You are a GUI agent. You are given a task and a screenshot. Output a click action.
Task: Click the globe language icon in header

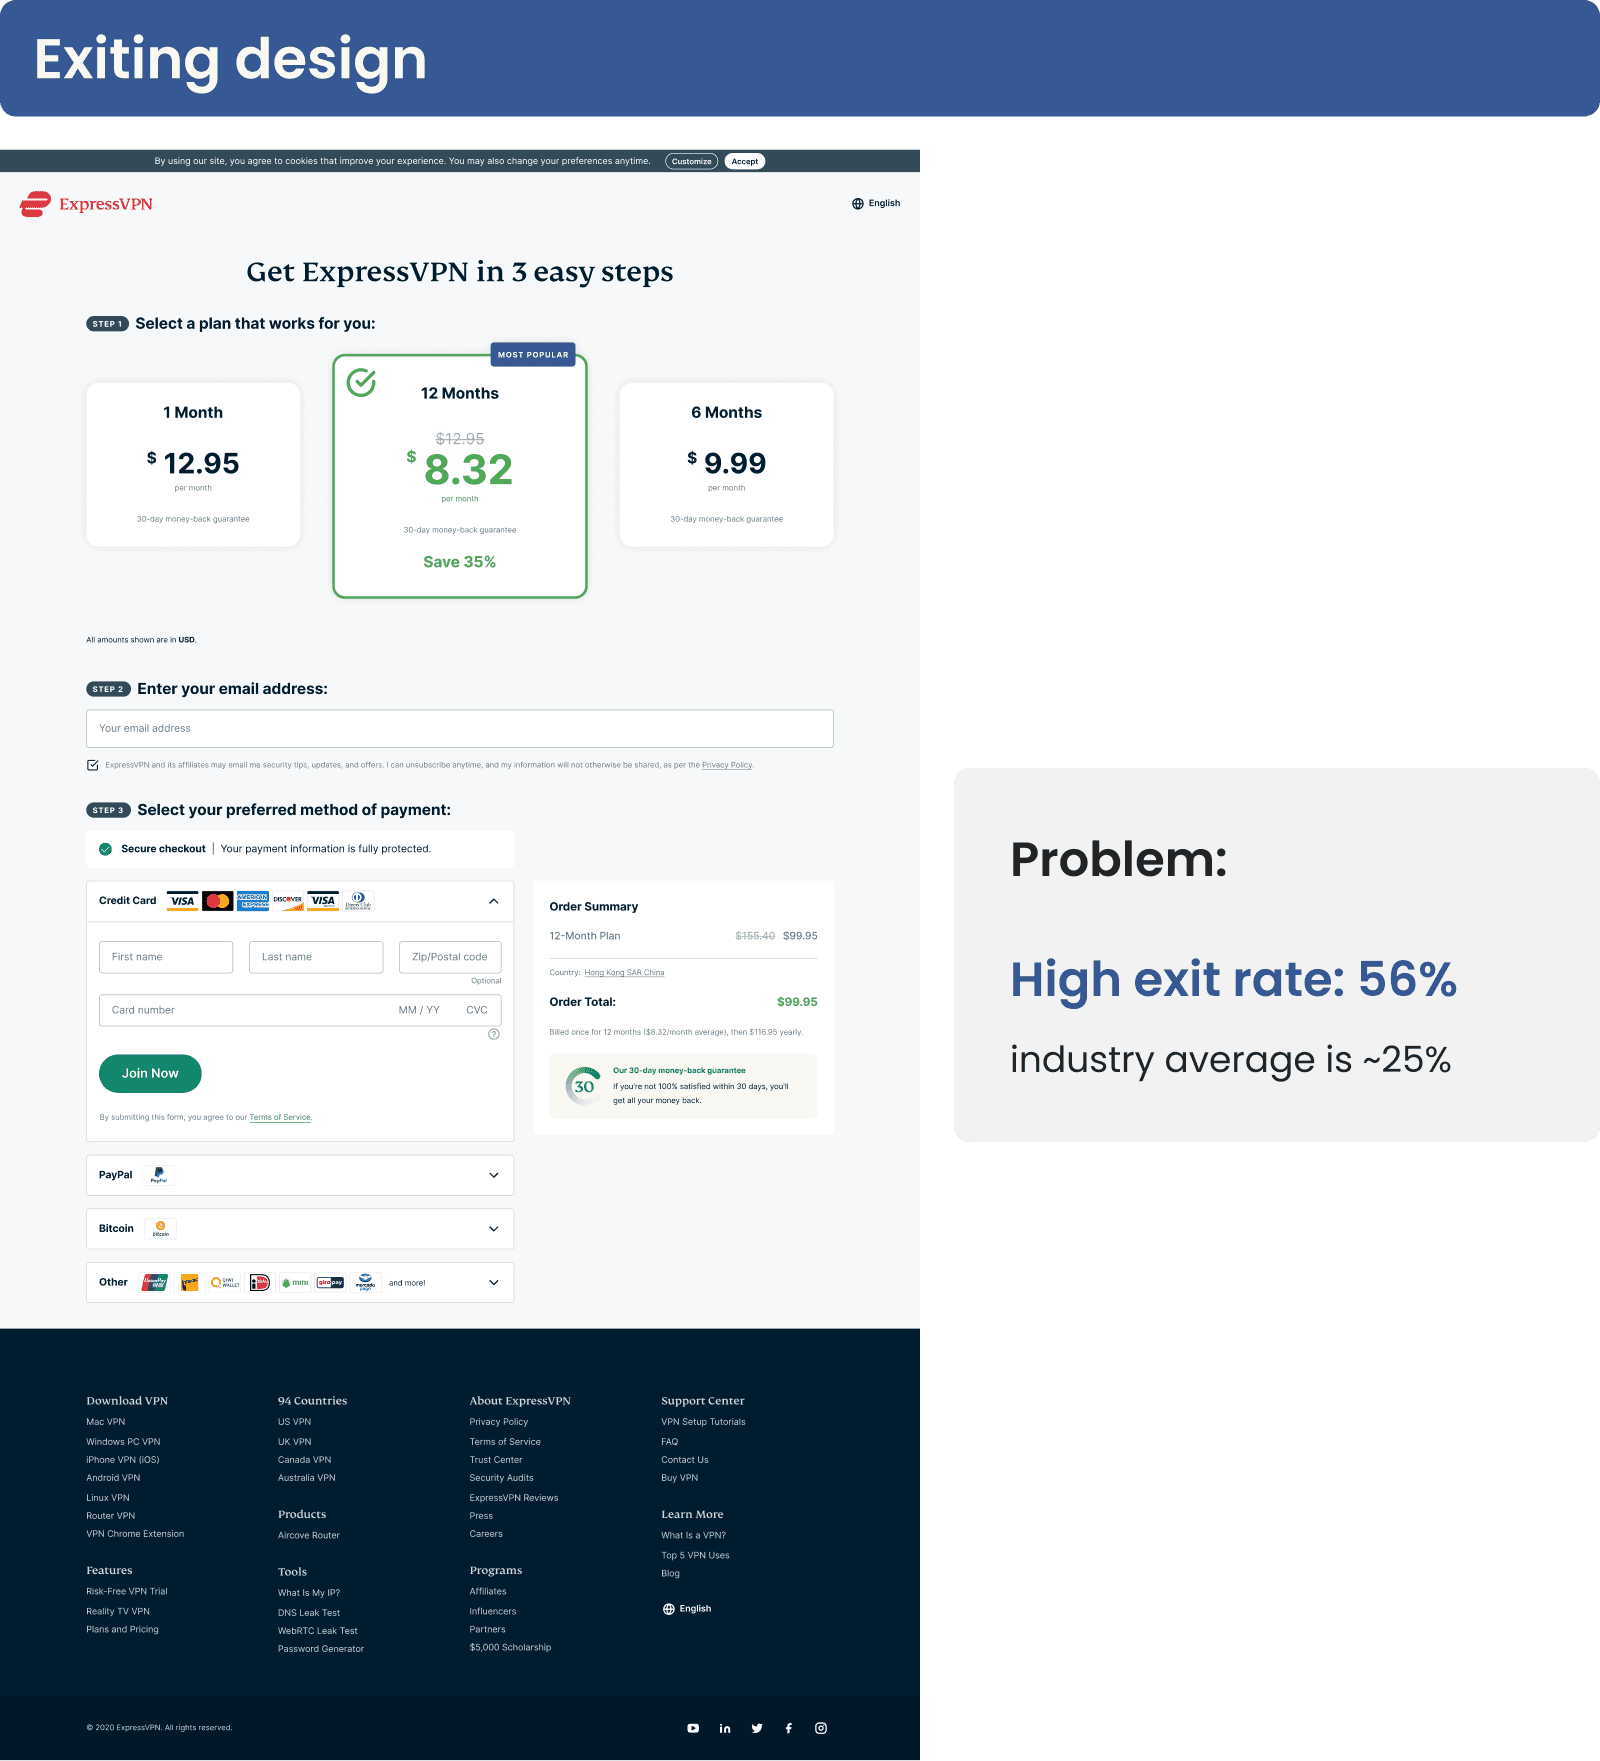point(857,204)
